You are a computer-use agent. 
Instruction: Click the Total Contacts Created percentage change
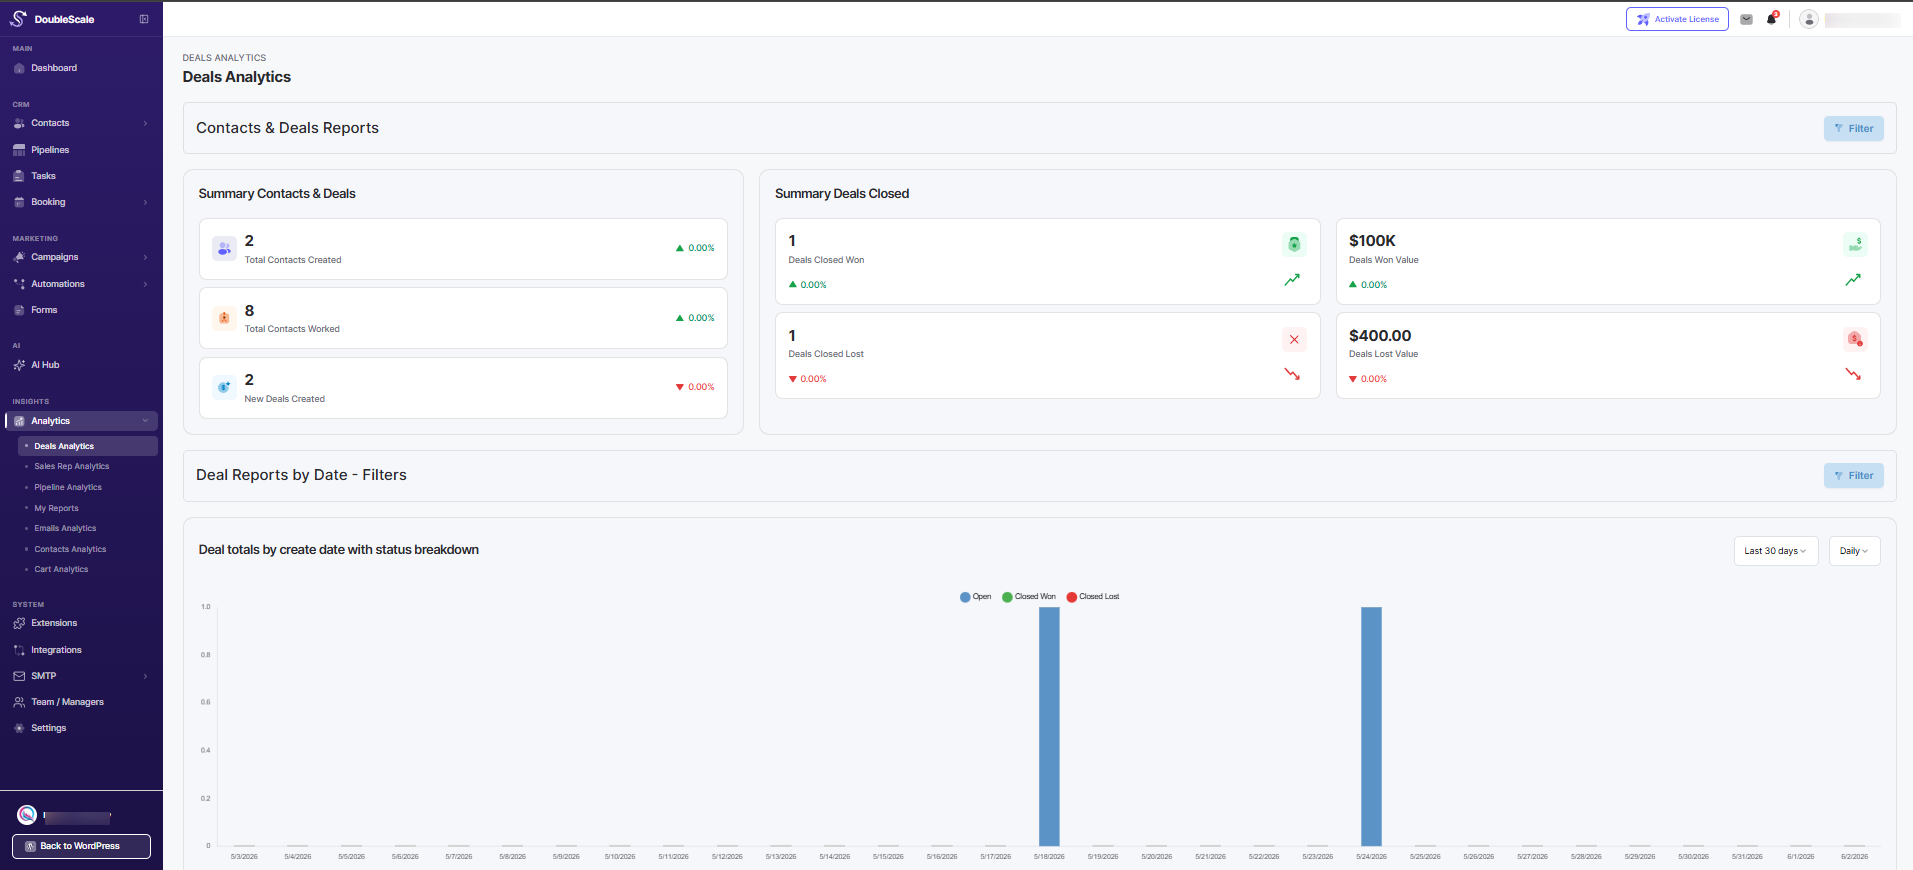tap(695, 248)
